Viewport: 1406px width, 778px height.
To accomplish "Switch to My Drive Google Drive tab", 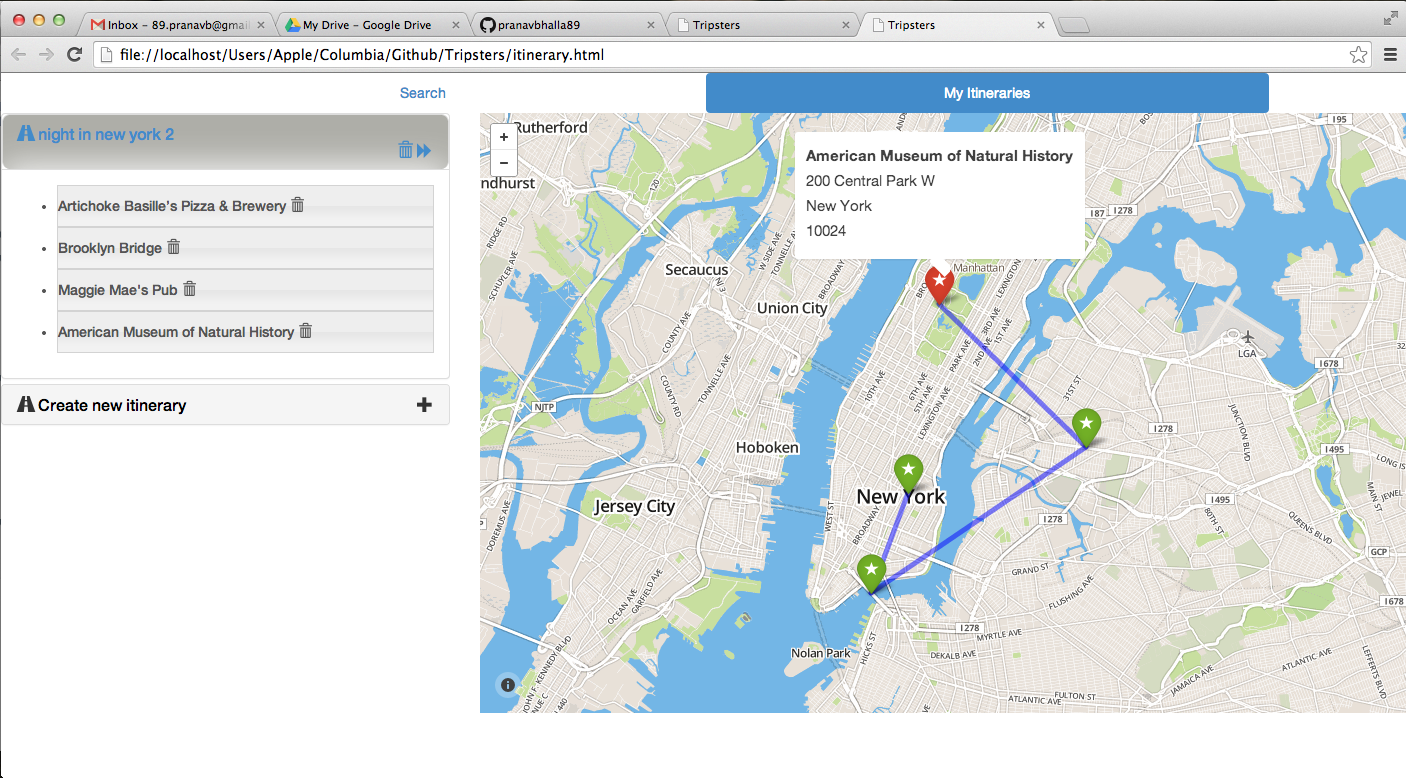I will (x=368, y=25).
